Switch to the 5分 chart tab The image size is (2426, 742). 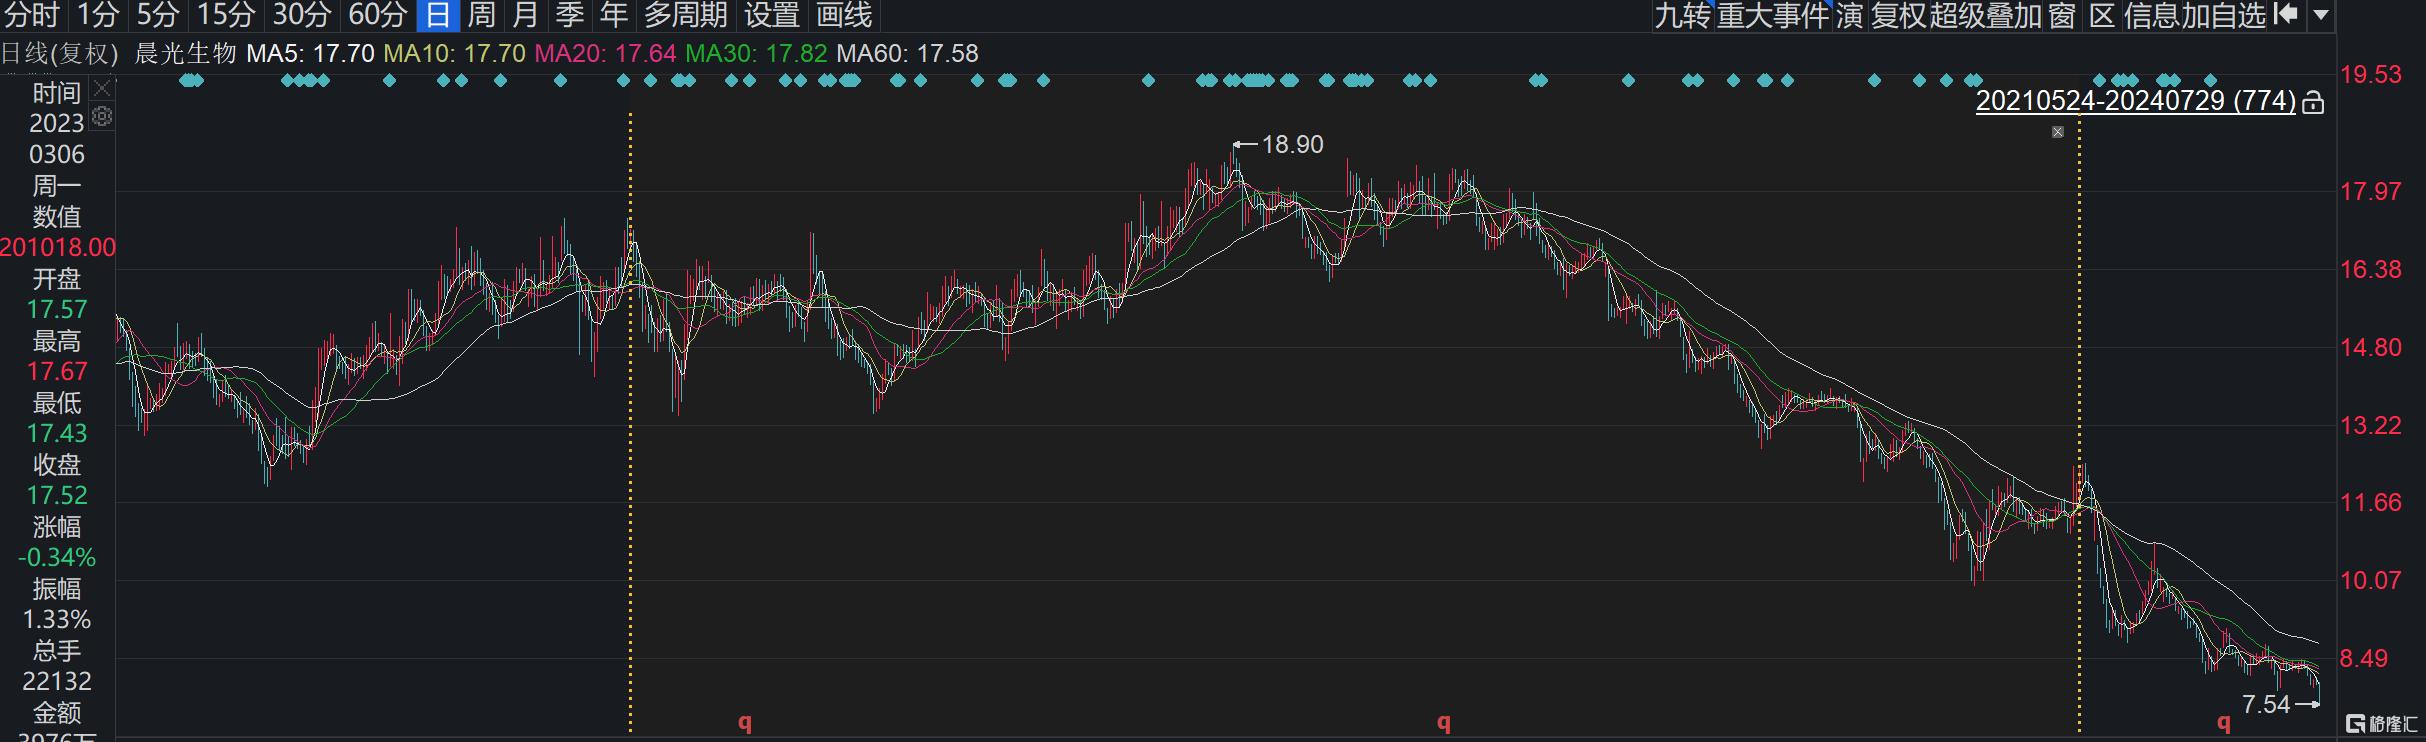click(x=158, y=15)
